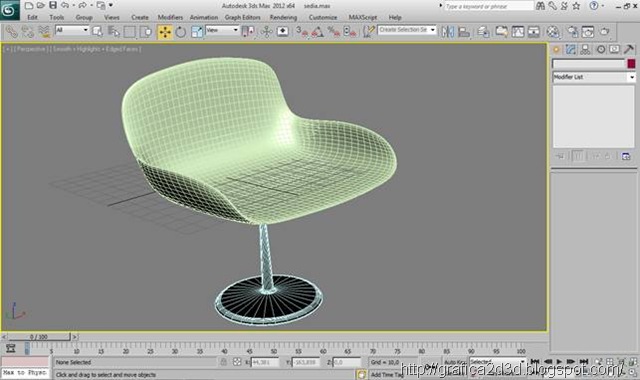Screen dimensions: 640x380
Task: Click Select and Manipulate tool
Action: coord(266,31)
